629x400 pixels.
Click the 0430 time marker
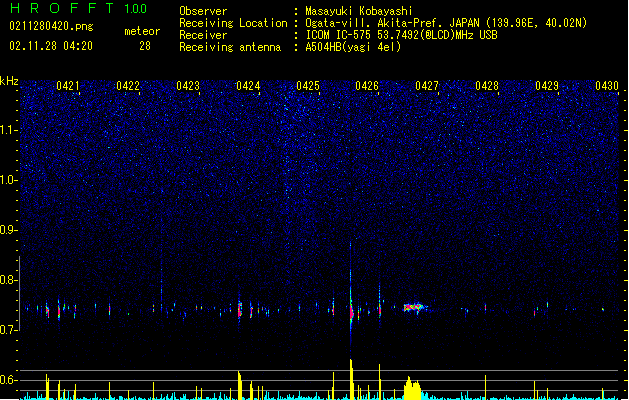click(607, 86)
